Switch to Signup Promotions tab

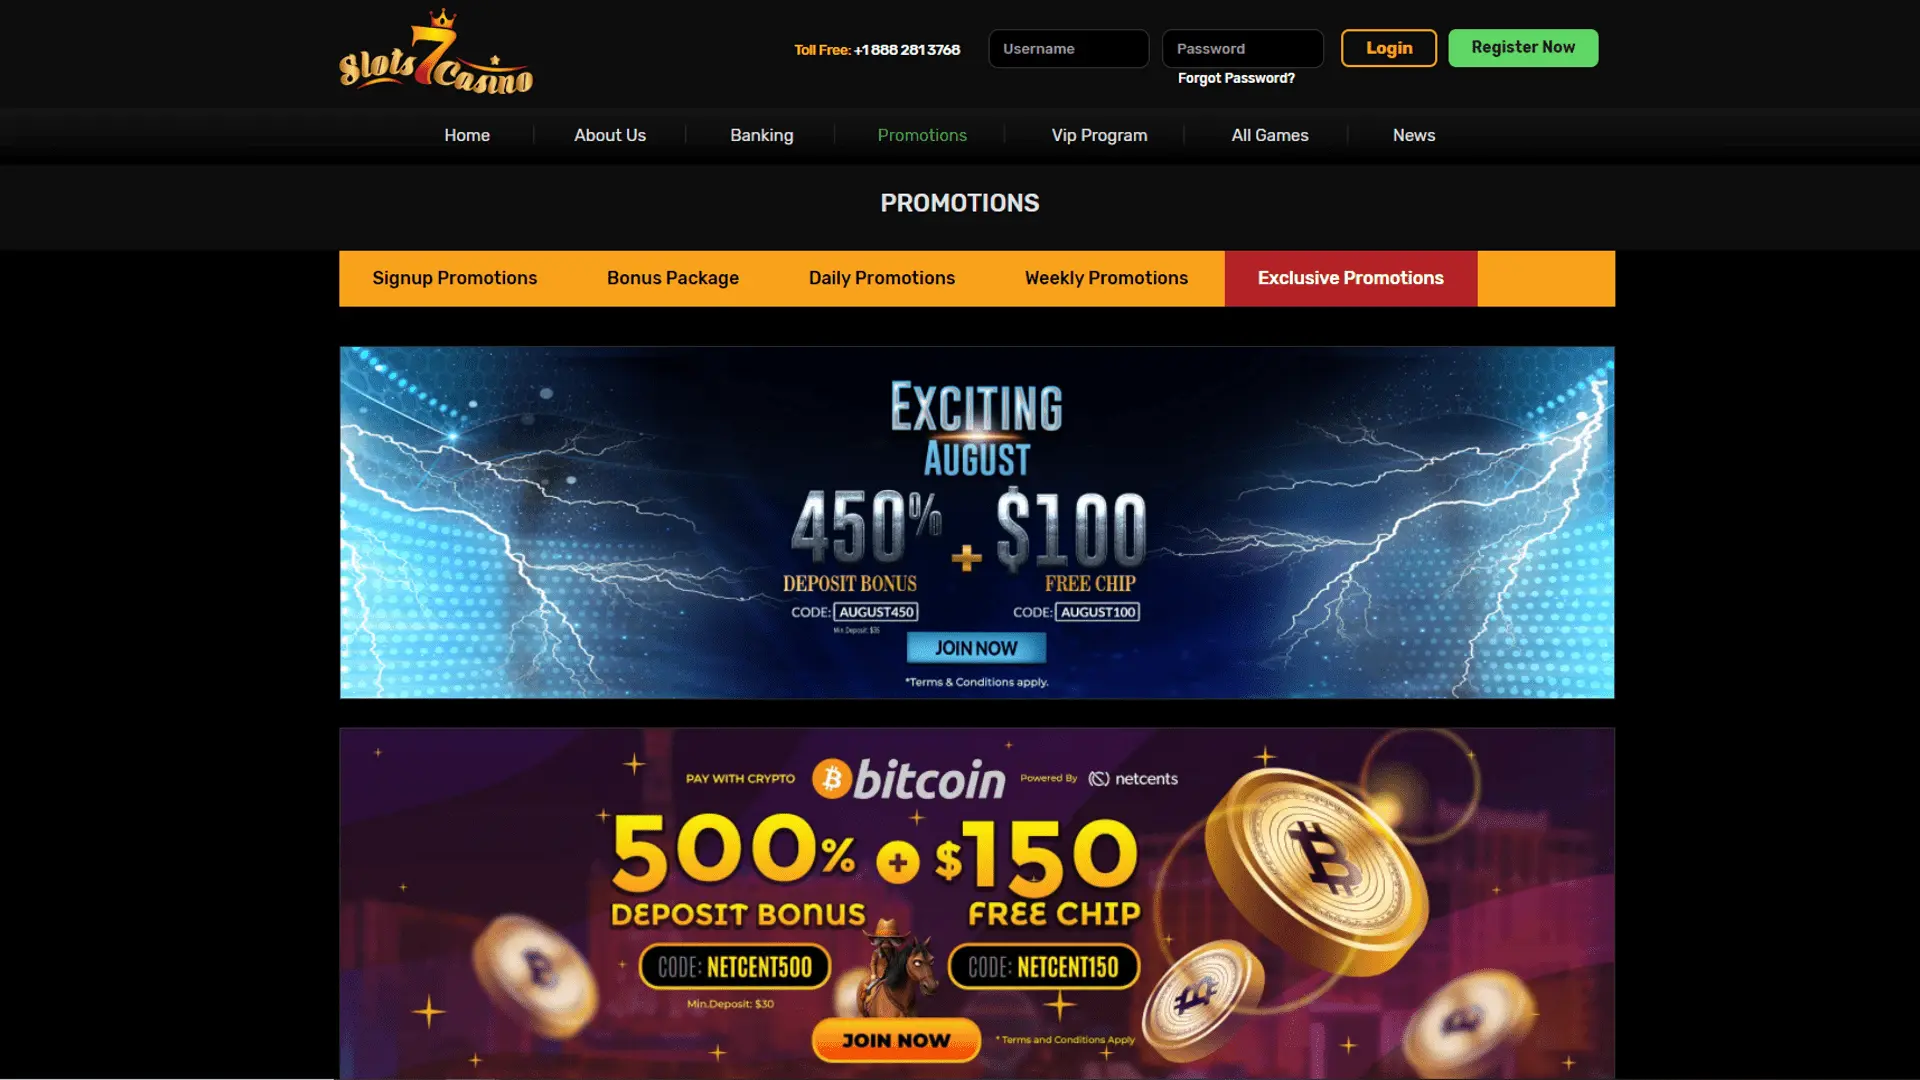(454, 278)
